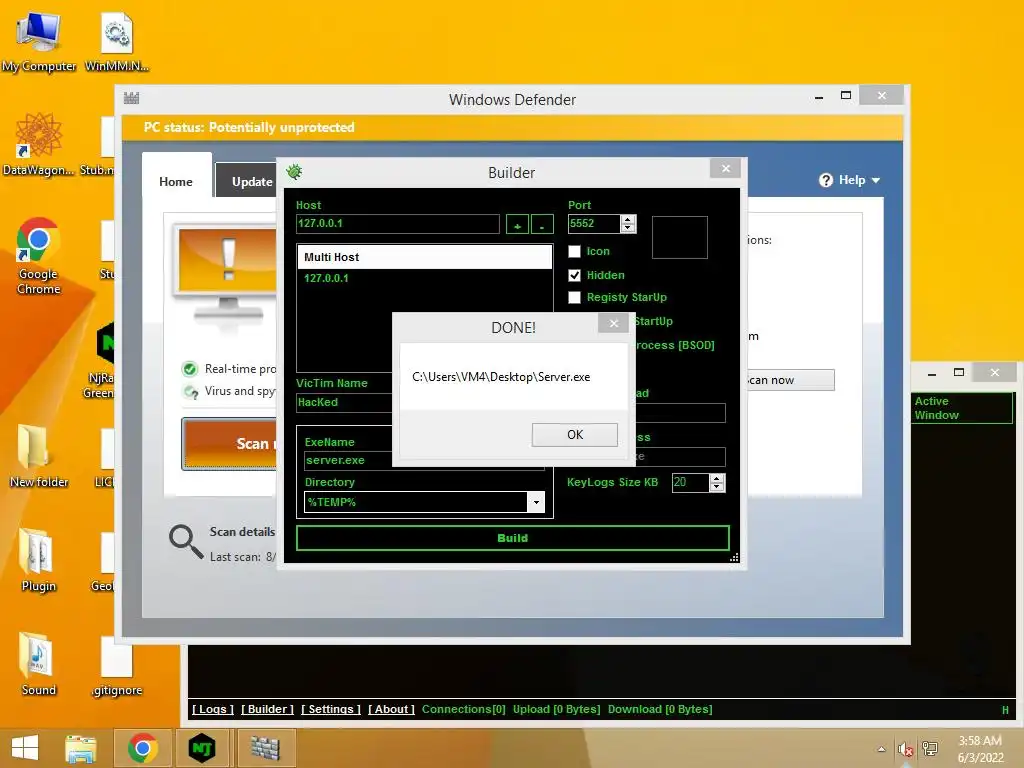Select the .gitignore file icon
The image size is (1024, 768).
coord(117,664)
